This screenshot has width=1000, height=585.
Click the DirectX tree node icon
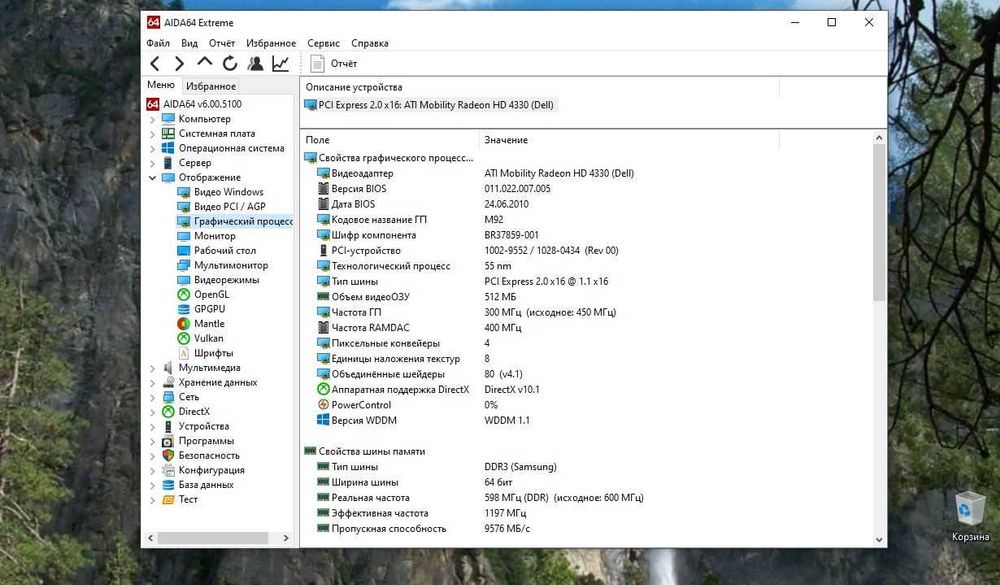click(168, 412)
